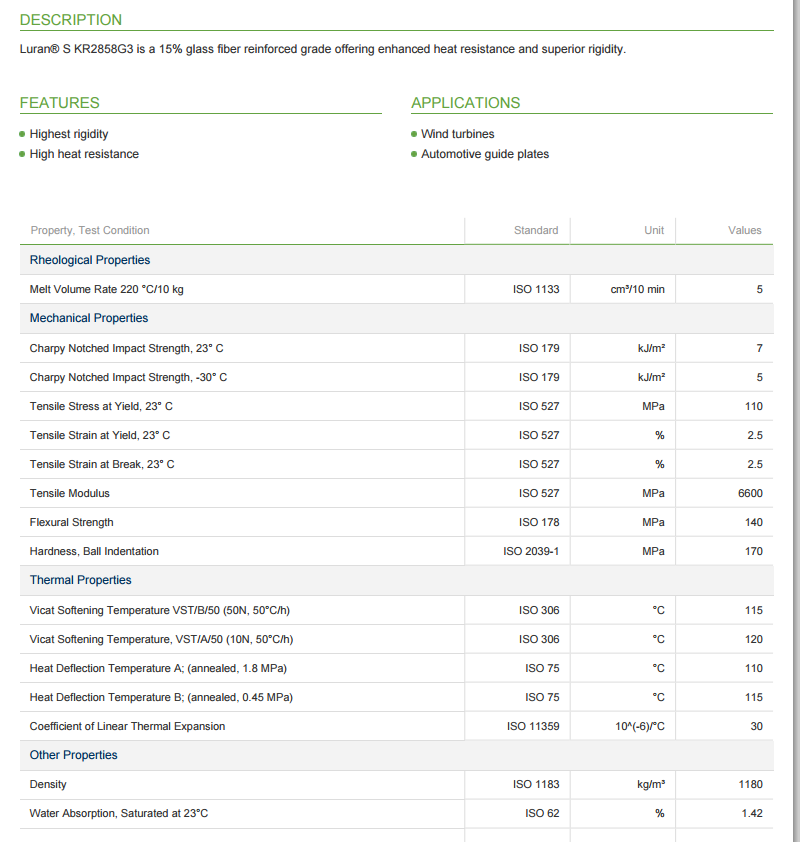Click ISO 179 in the Charpy -30° C row
800x842 pixels.
pos(539,378)
